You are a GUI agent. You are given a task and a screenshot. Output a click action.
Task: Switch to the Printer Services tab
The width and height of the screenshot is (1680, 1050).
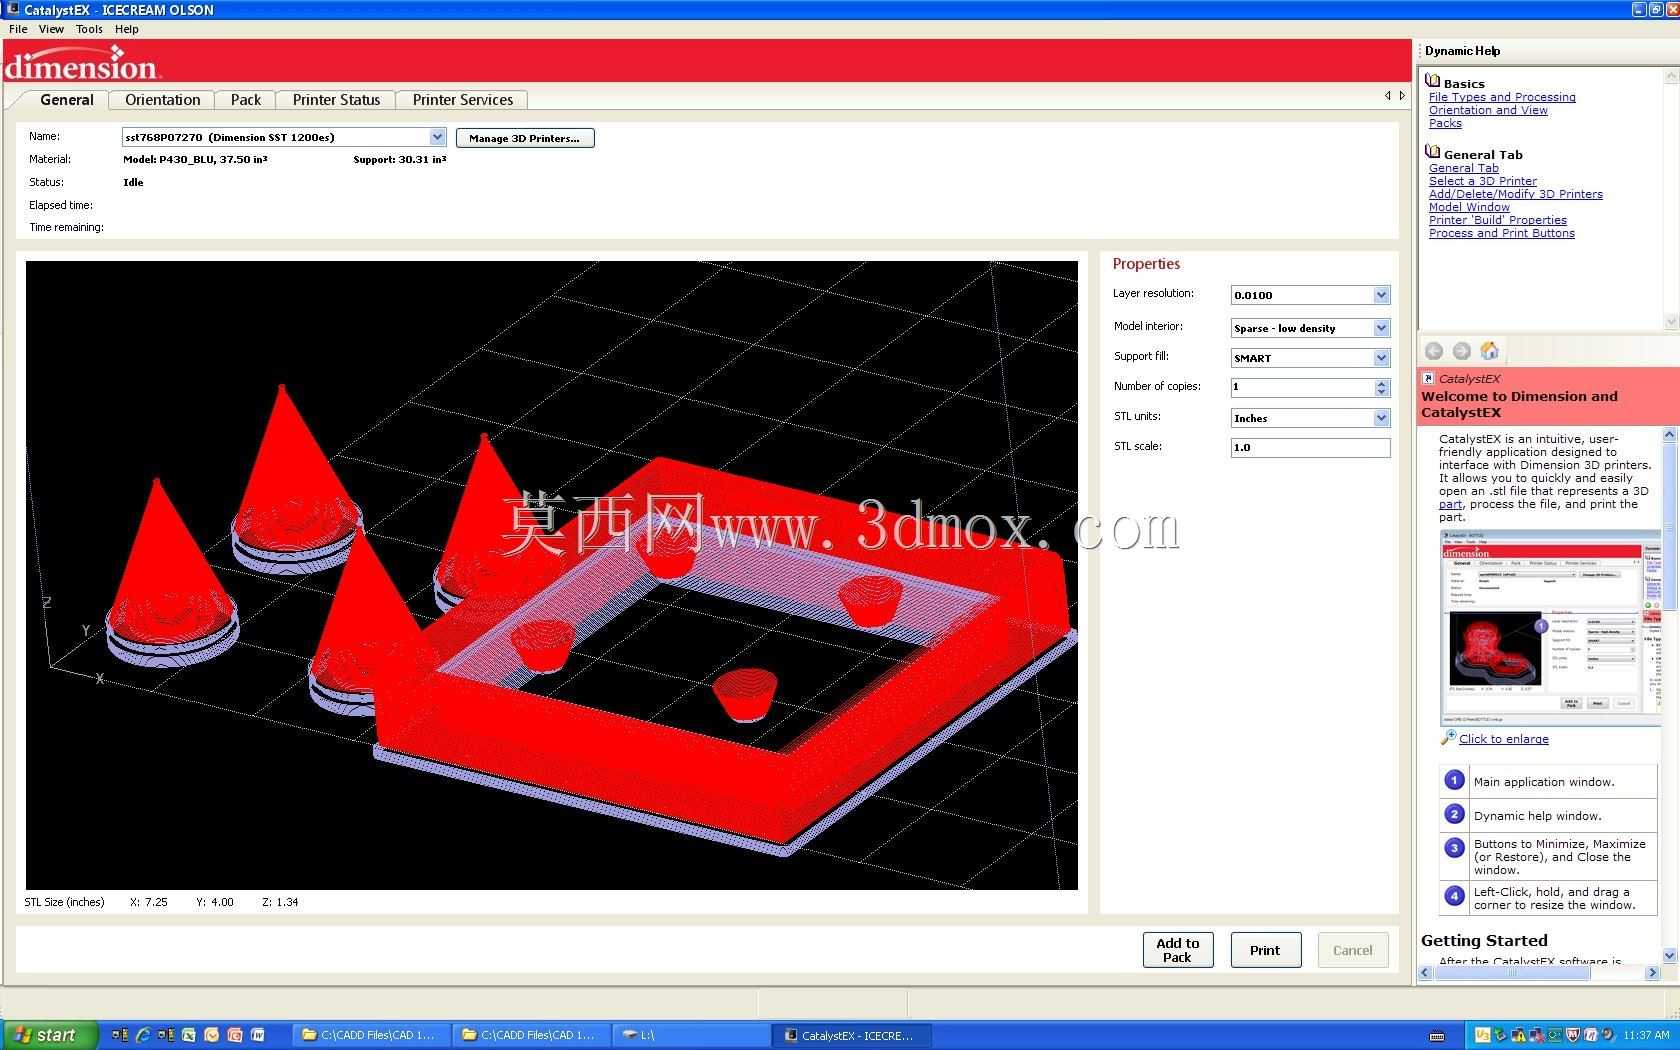pos(462,100)
